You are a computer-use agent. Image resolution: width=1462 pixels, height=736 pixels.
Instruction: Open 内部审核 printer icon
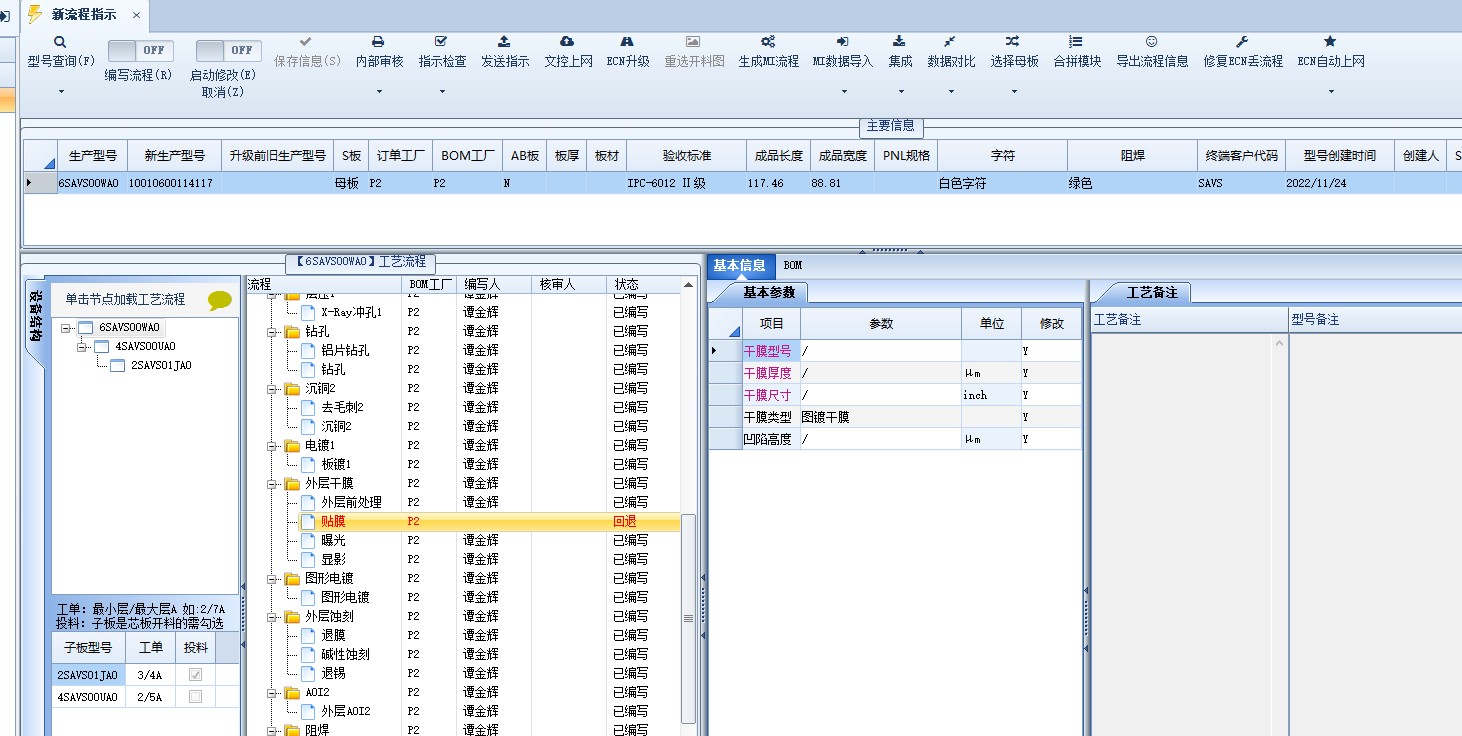pos(379,42)
